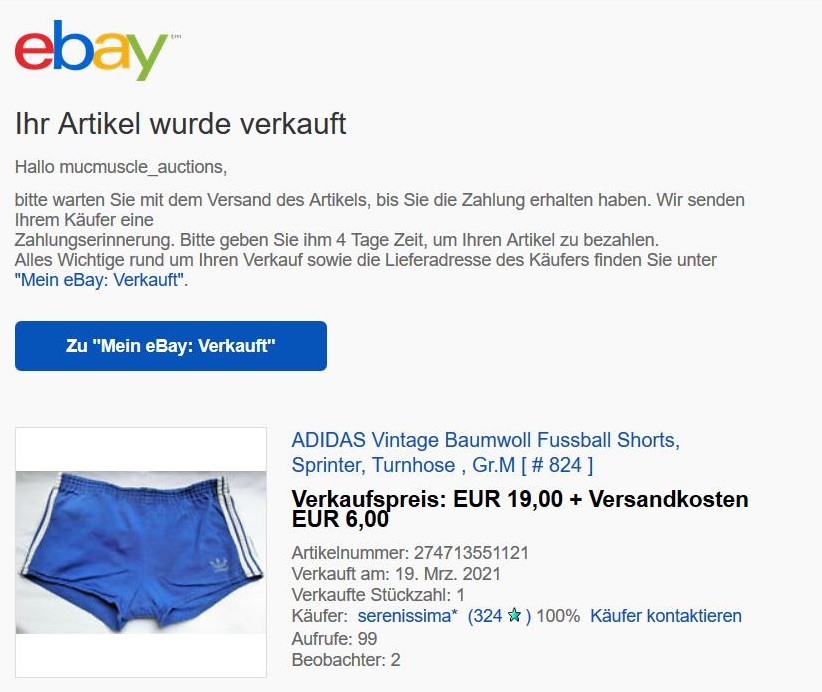822x692 pixels.
Task: Click the Zahlungserinnerung sentence in the message
Action: pos(337,240)
